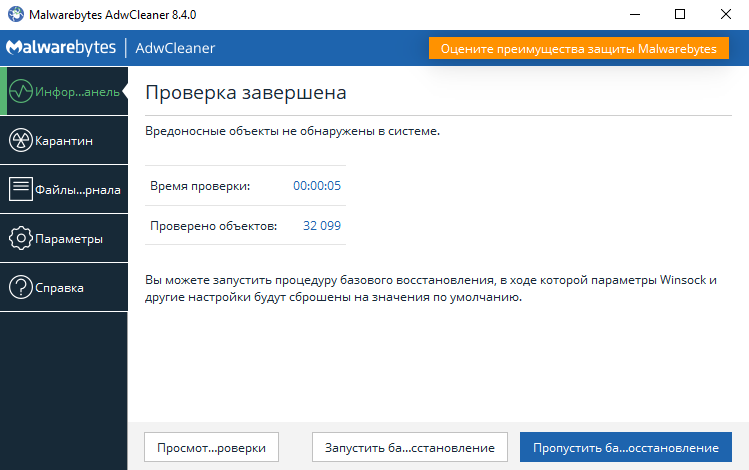Click Пропустить ба...осстановление button
Viewport: 749px width, 470px height.
626,448
